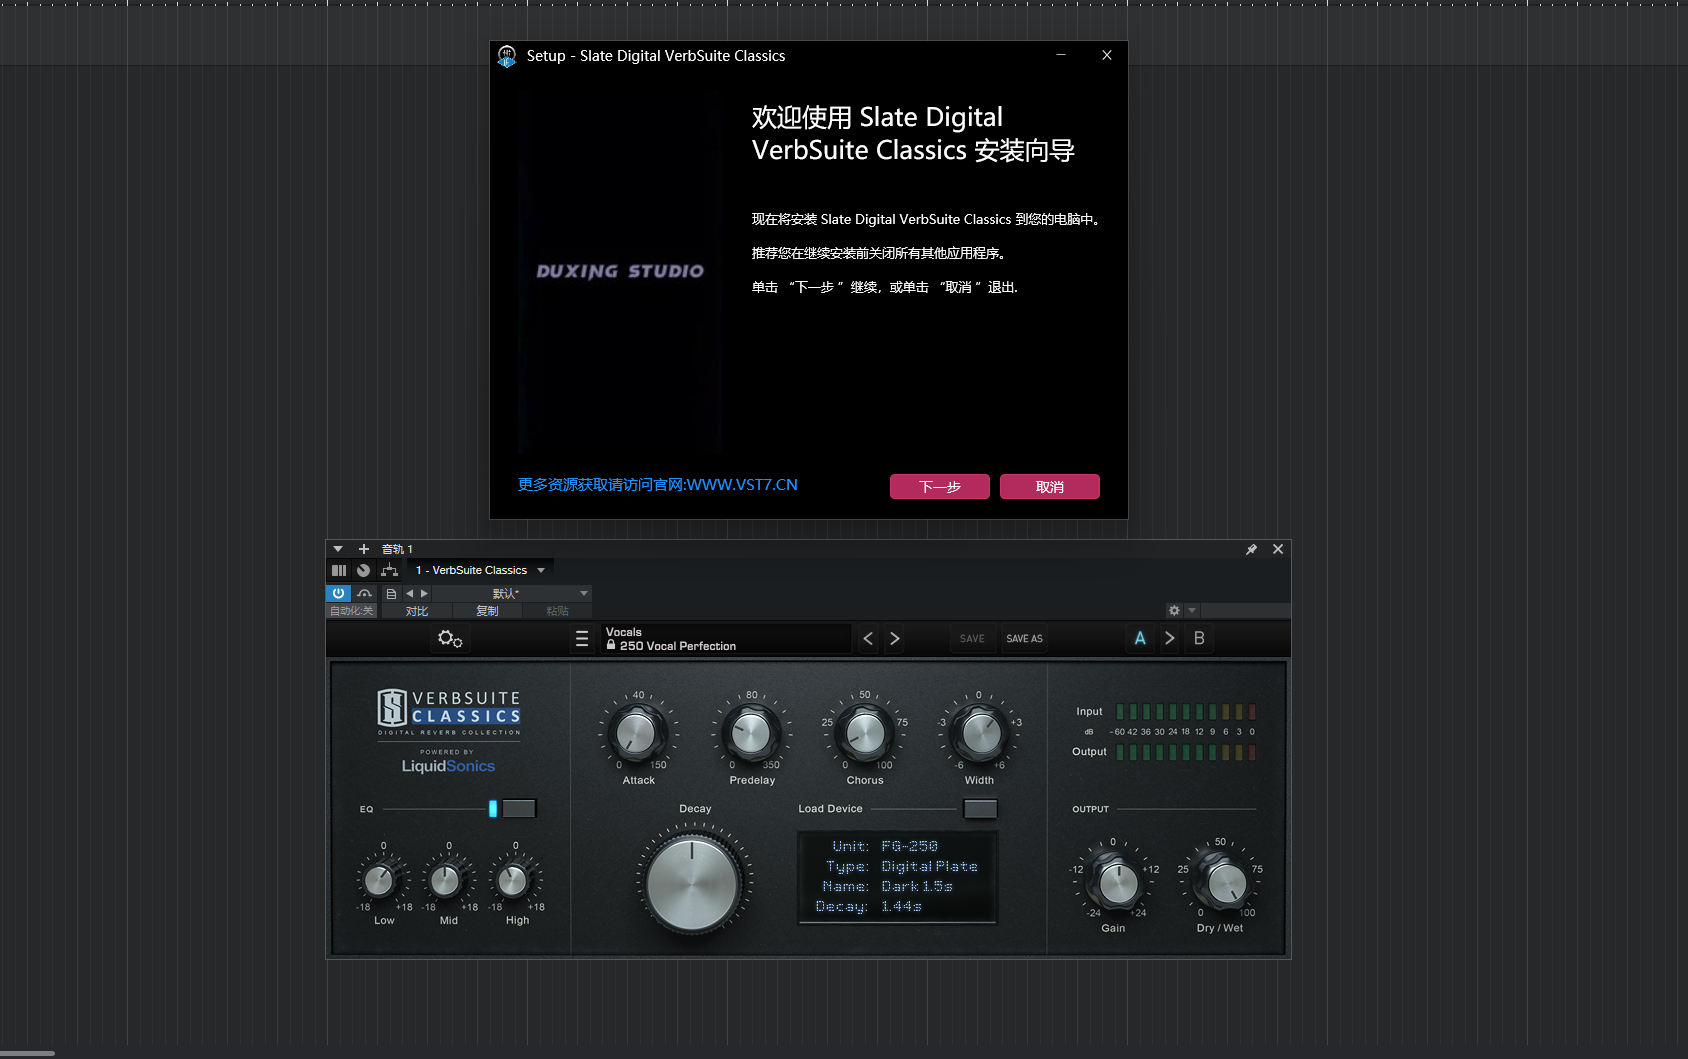Open the plugin settings gears icon
Image resolution: width=1688 pixels, height=1059 pixels.
click(x=450, y=638)
